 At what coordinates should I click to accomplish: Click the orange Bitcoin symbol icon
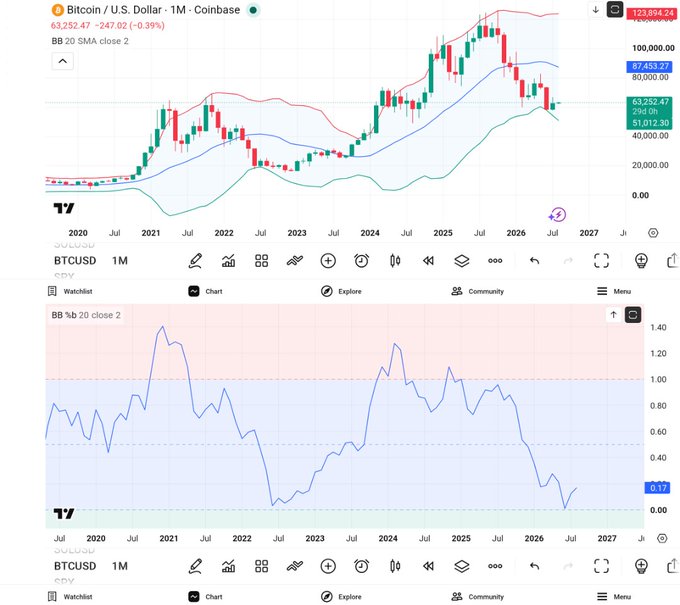point(57,10)
